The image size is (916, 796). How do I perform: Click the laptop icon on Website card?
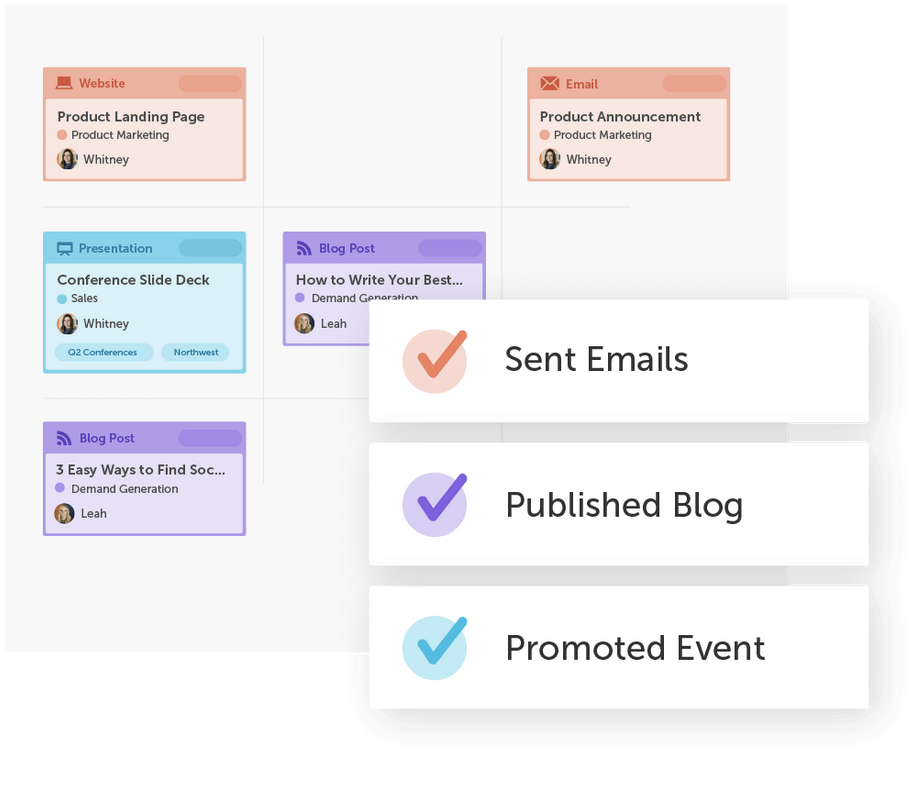(64, 84)
